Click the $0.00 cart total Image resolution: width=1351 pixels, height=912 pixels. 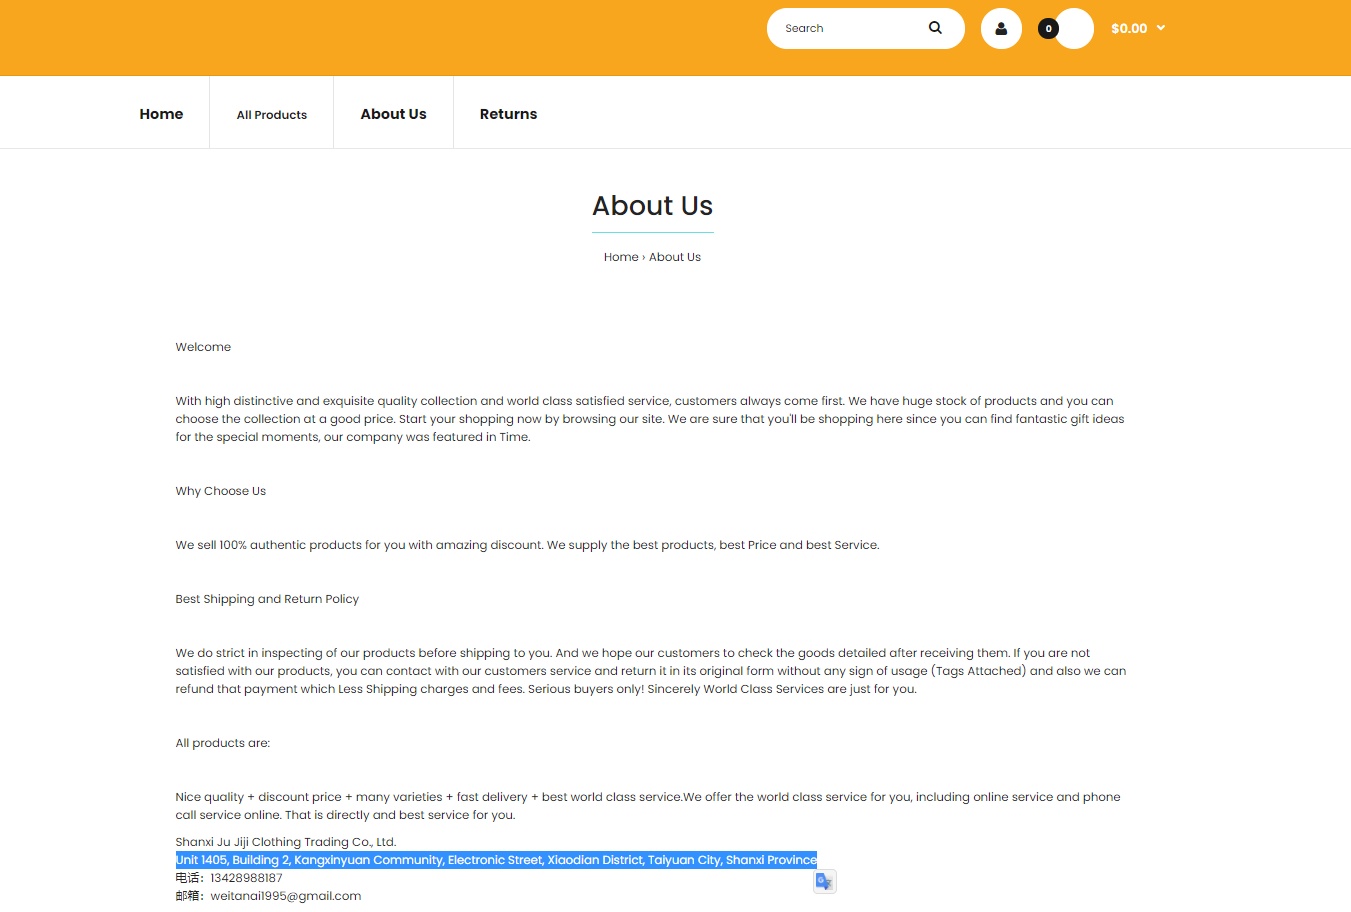click(1129, 28)
